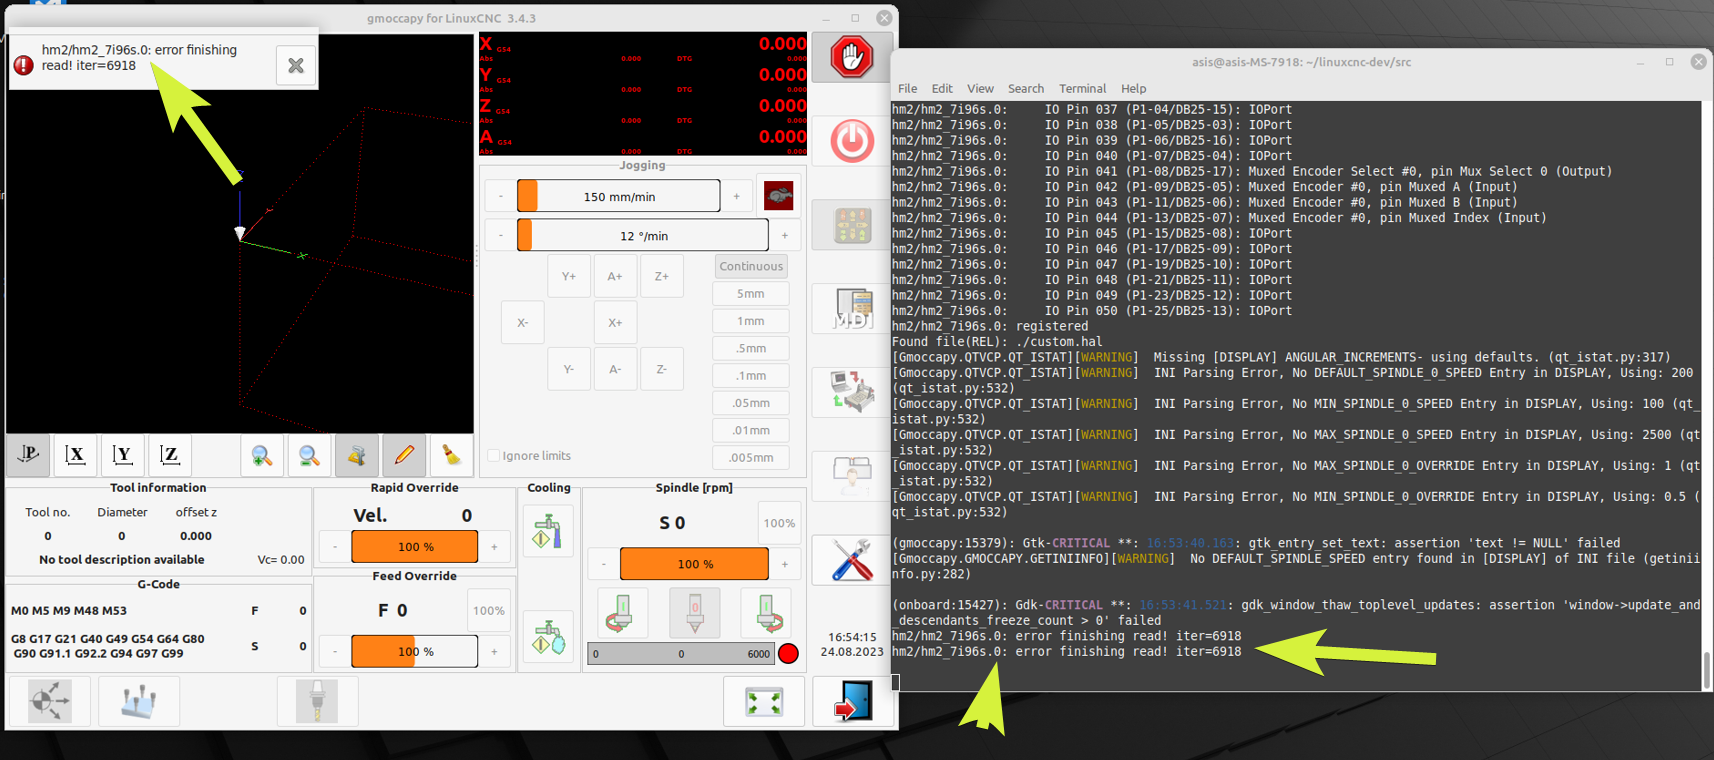1714x760 pixels.
Task: Decrease rapid override with minus button
Action: (x=335, y=546)
